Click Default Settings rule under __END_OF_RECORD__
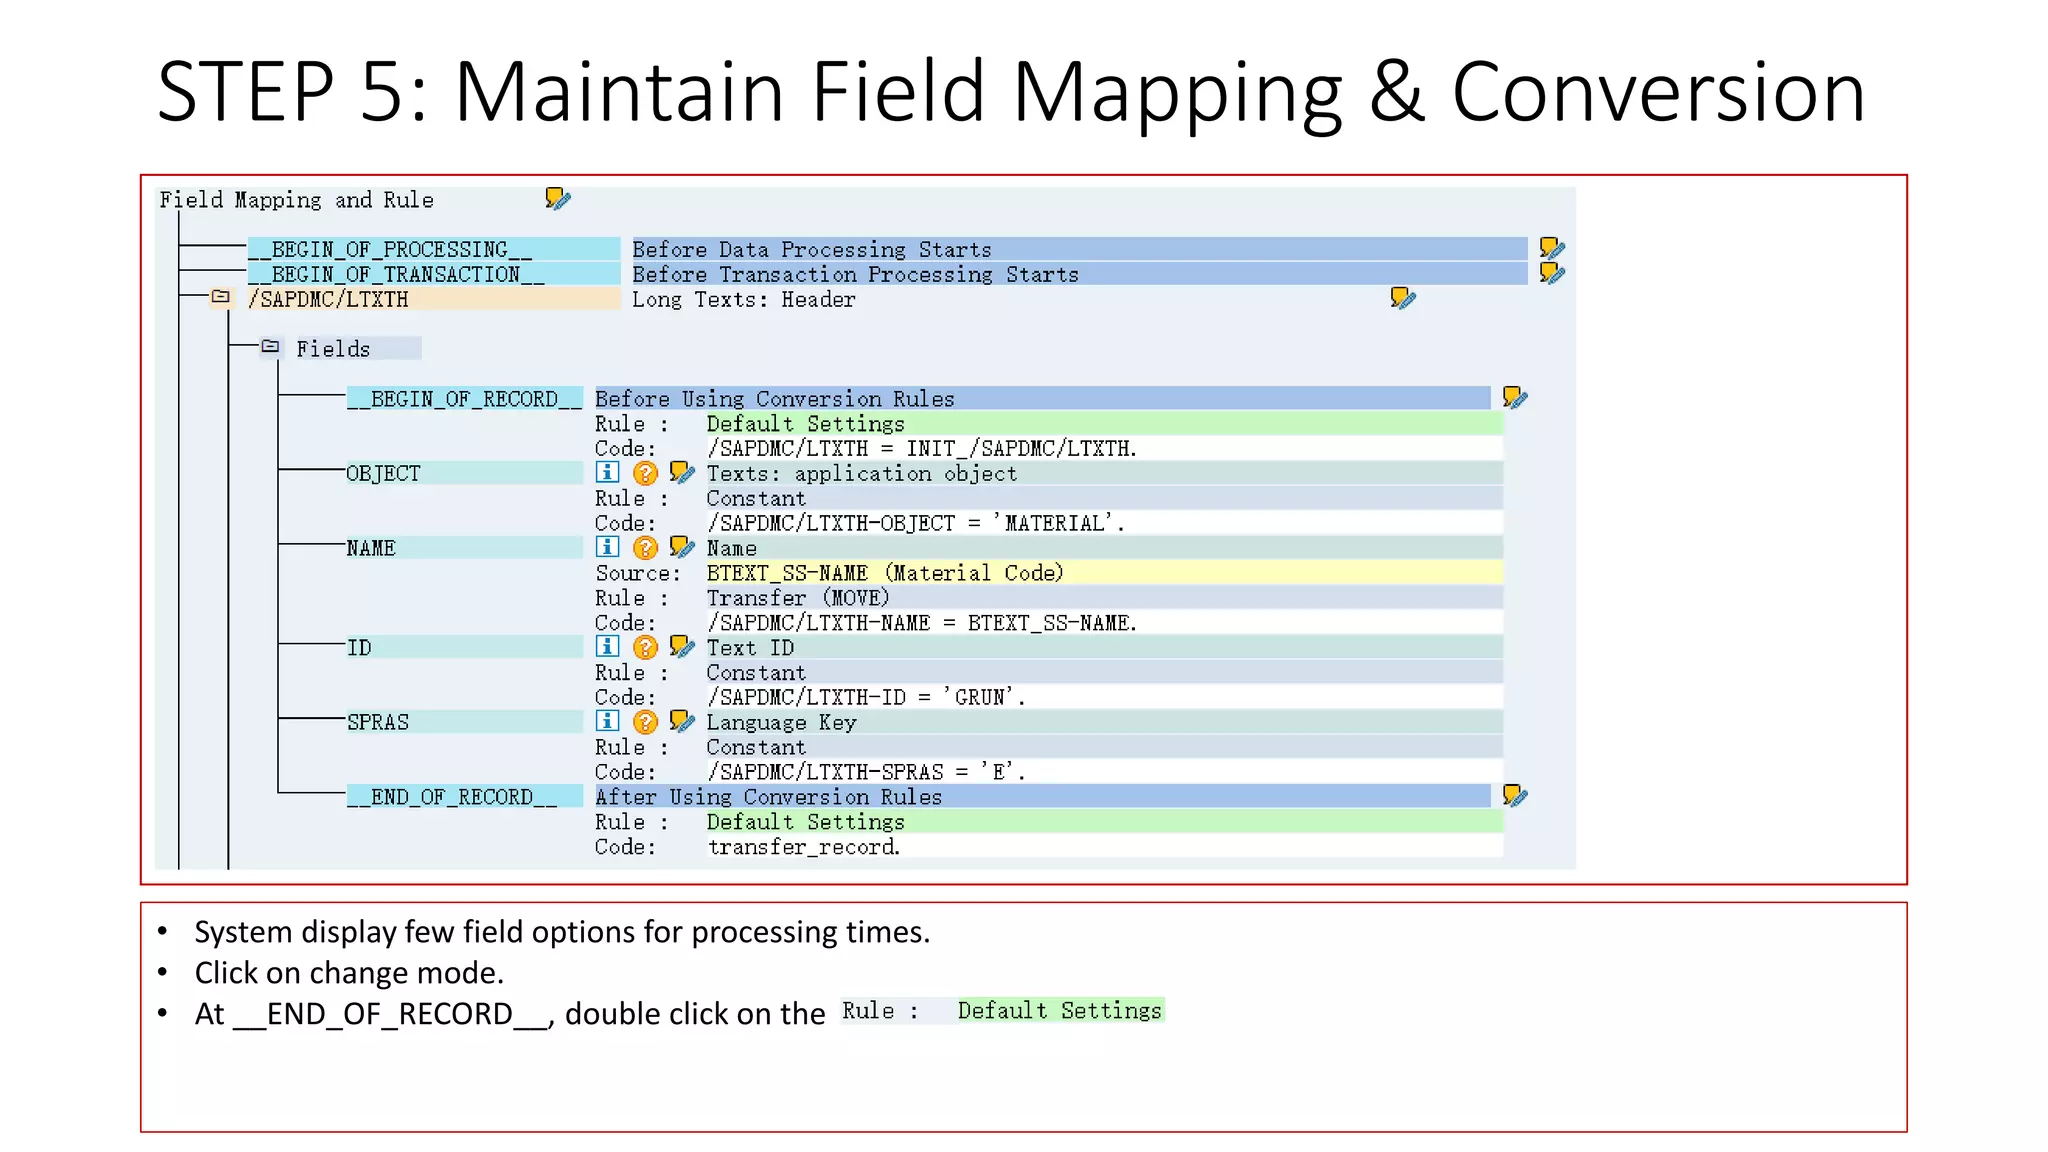Viewport: 2048px width, 1152px height. pyautogui.click(x=805, y=822)
